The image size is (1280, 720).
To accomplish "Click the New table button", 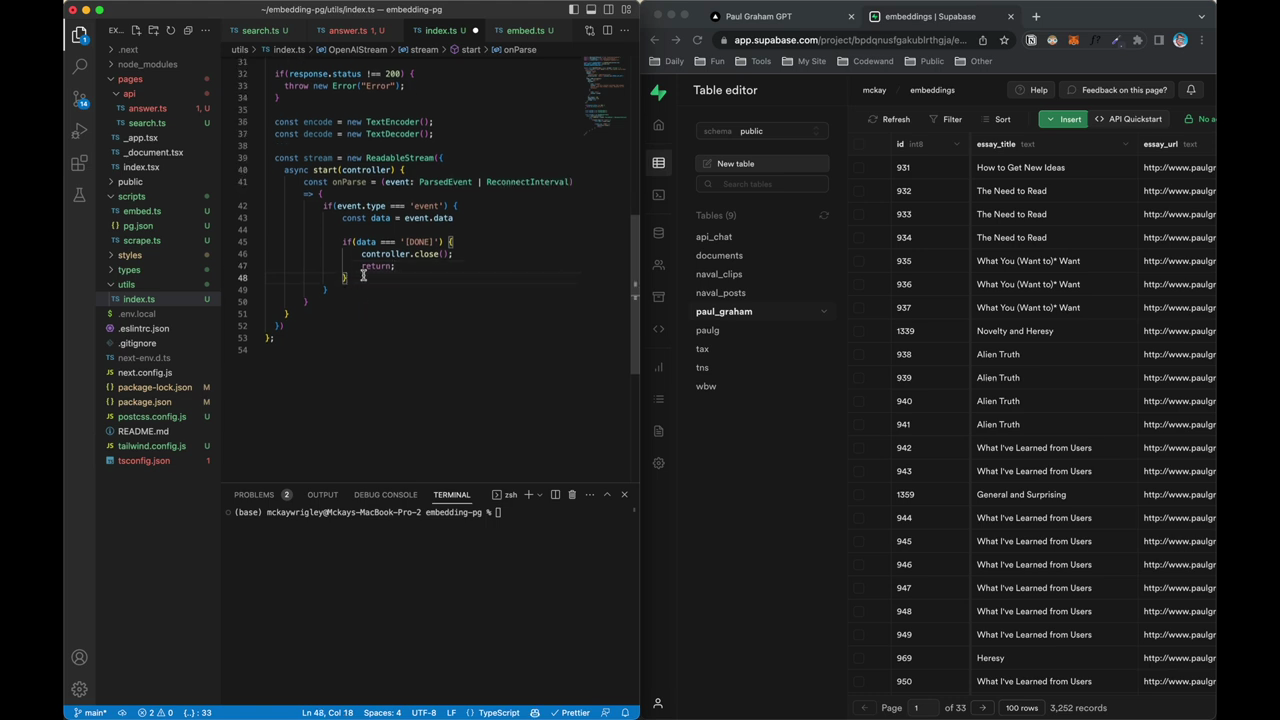I will pyautogui.click(x=762, y=164).
